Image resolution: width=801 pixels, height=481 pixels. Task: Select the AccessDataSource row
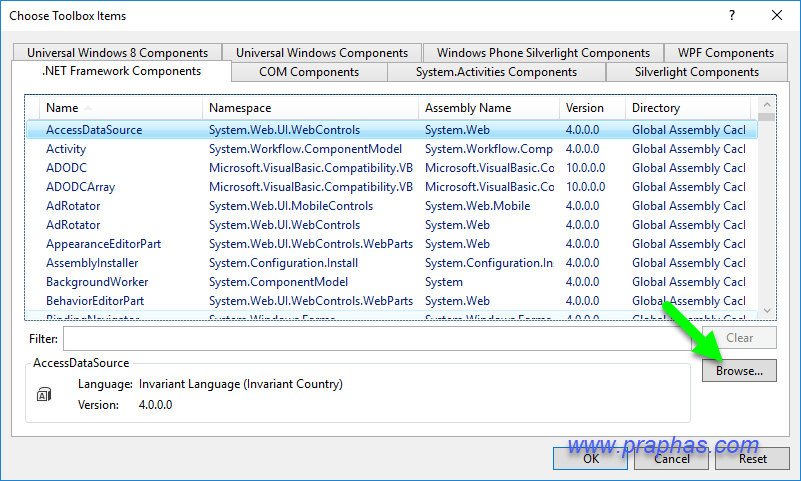pos(392,130)
